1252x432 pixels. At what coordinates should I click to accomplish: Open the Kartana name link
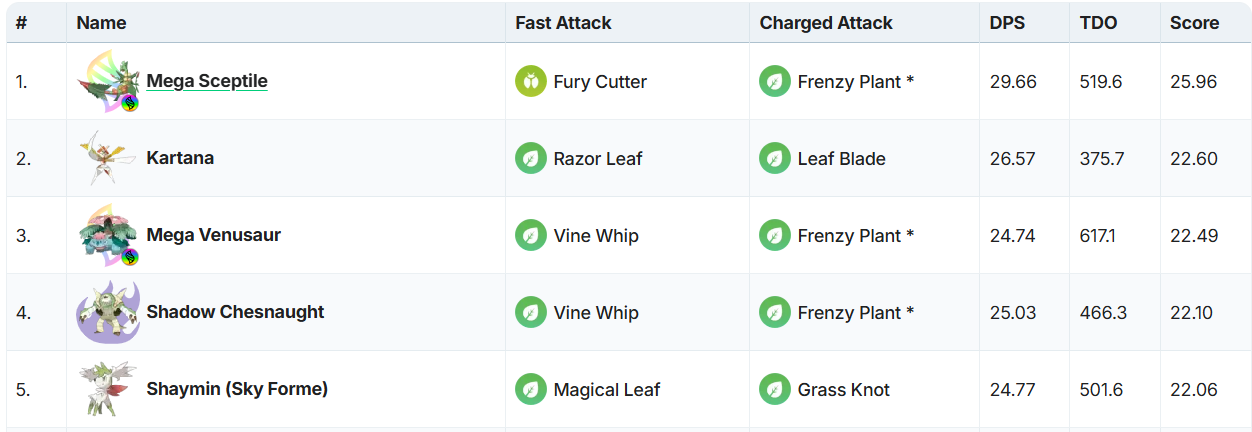[180, 158]
